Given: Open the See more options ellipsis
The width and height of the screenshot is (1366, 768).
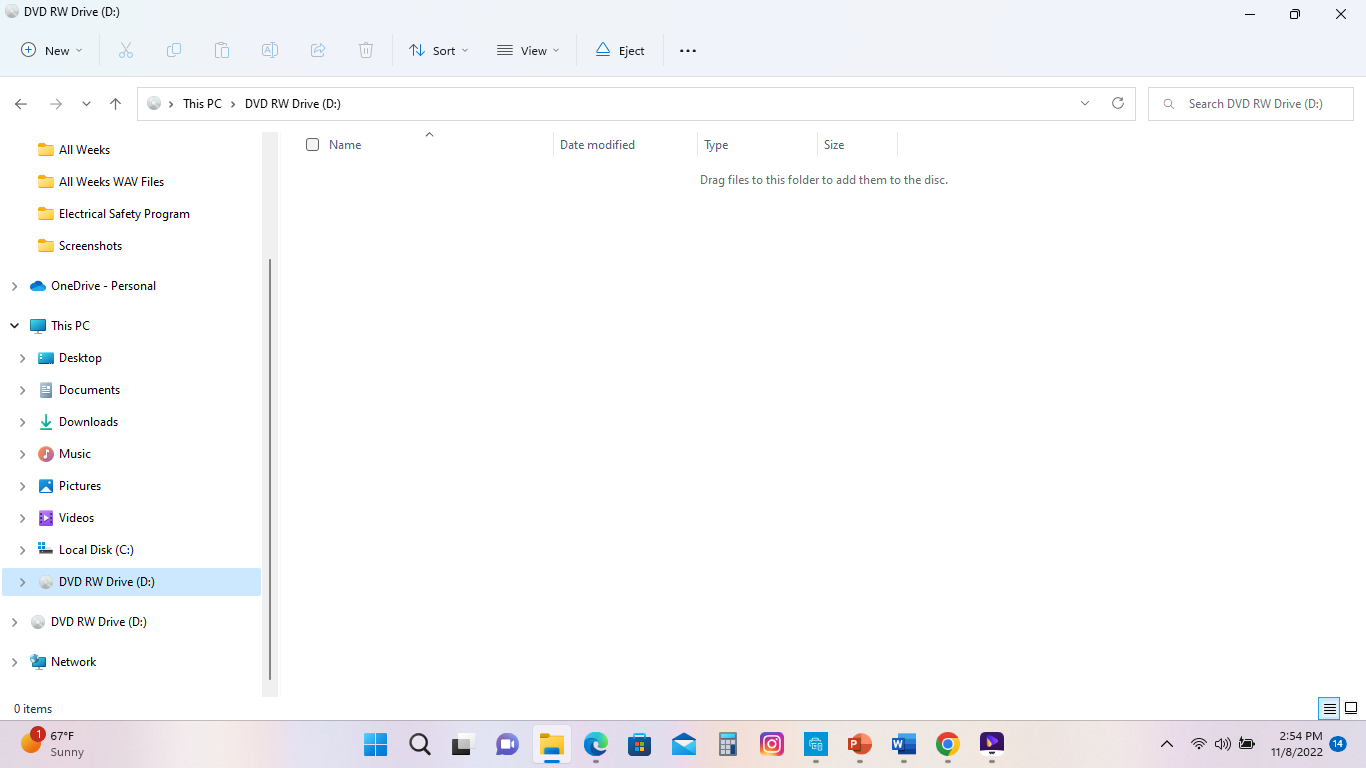Looking at the screenshot, I should [x=688, y=51].
